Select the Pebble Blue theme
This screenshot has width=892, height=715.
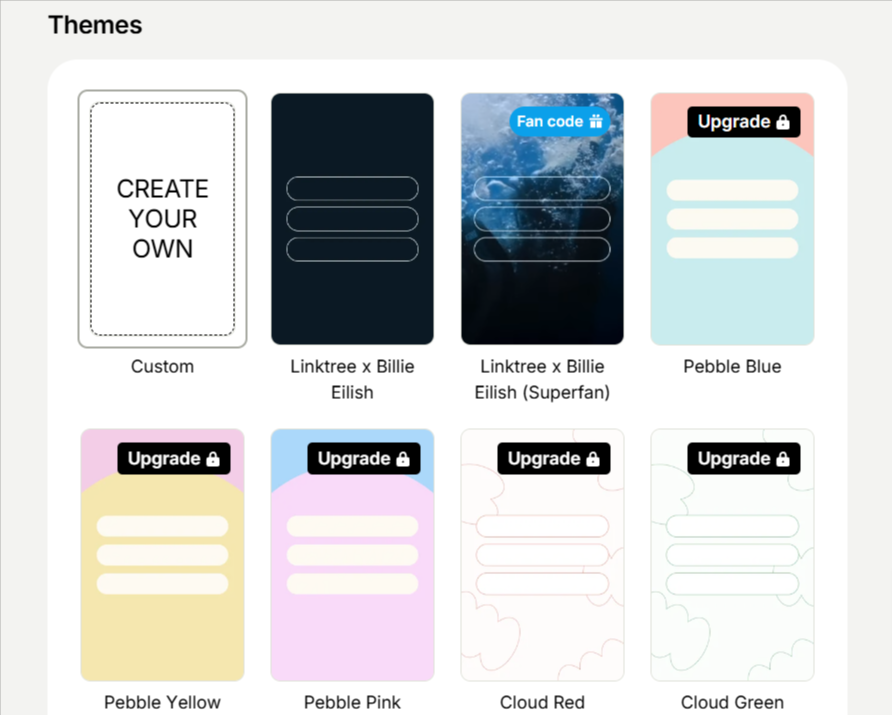pos(732,250)
